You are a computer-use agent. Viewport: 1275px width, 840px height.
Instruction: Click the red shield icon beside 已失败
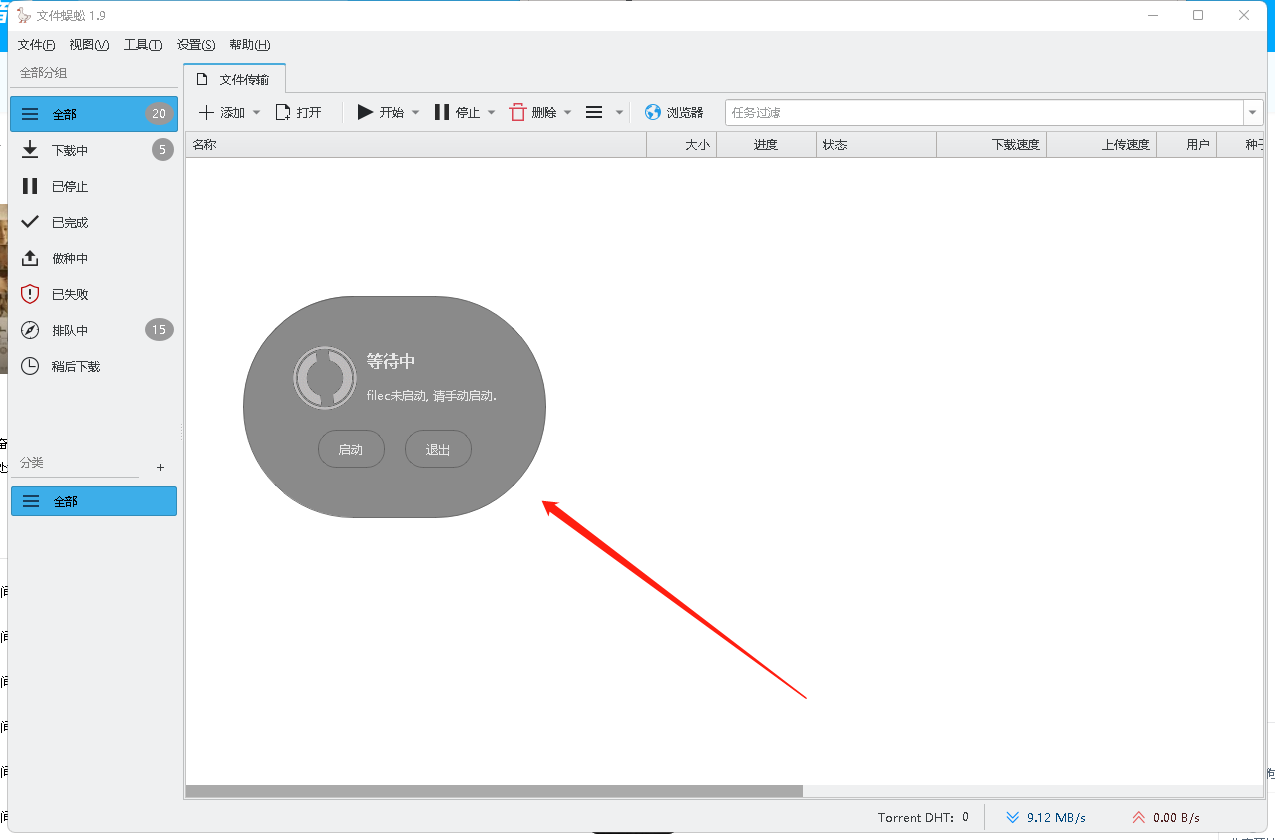[30, 294]
